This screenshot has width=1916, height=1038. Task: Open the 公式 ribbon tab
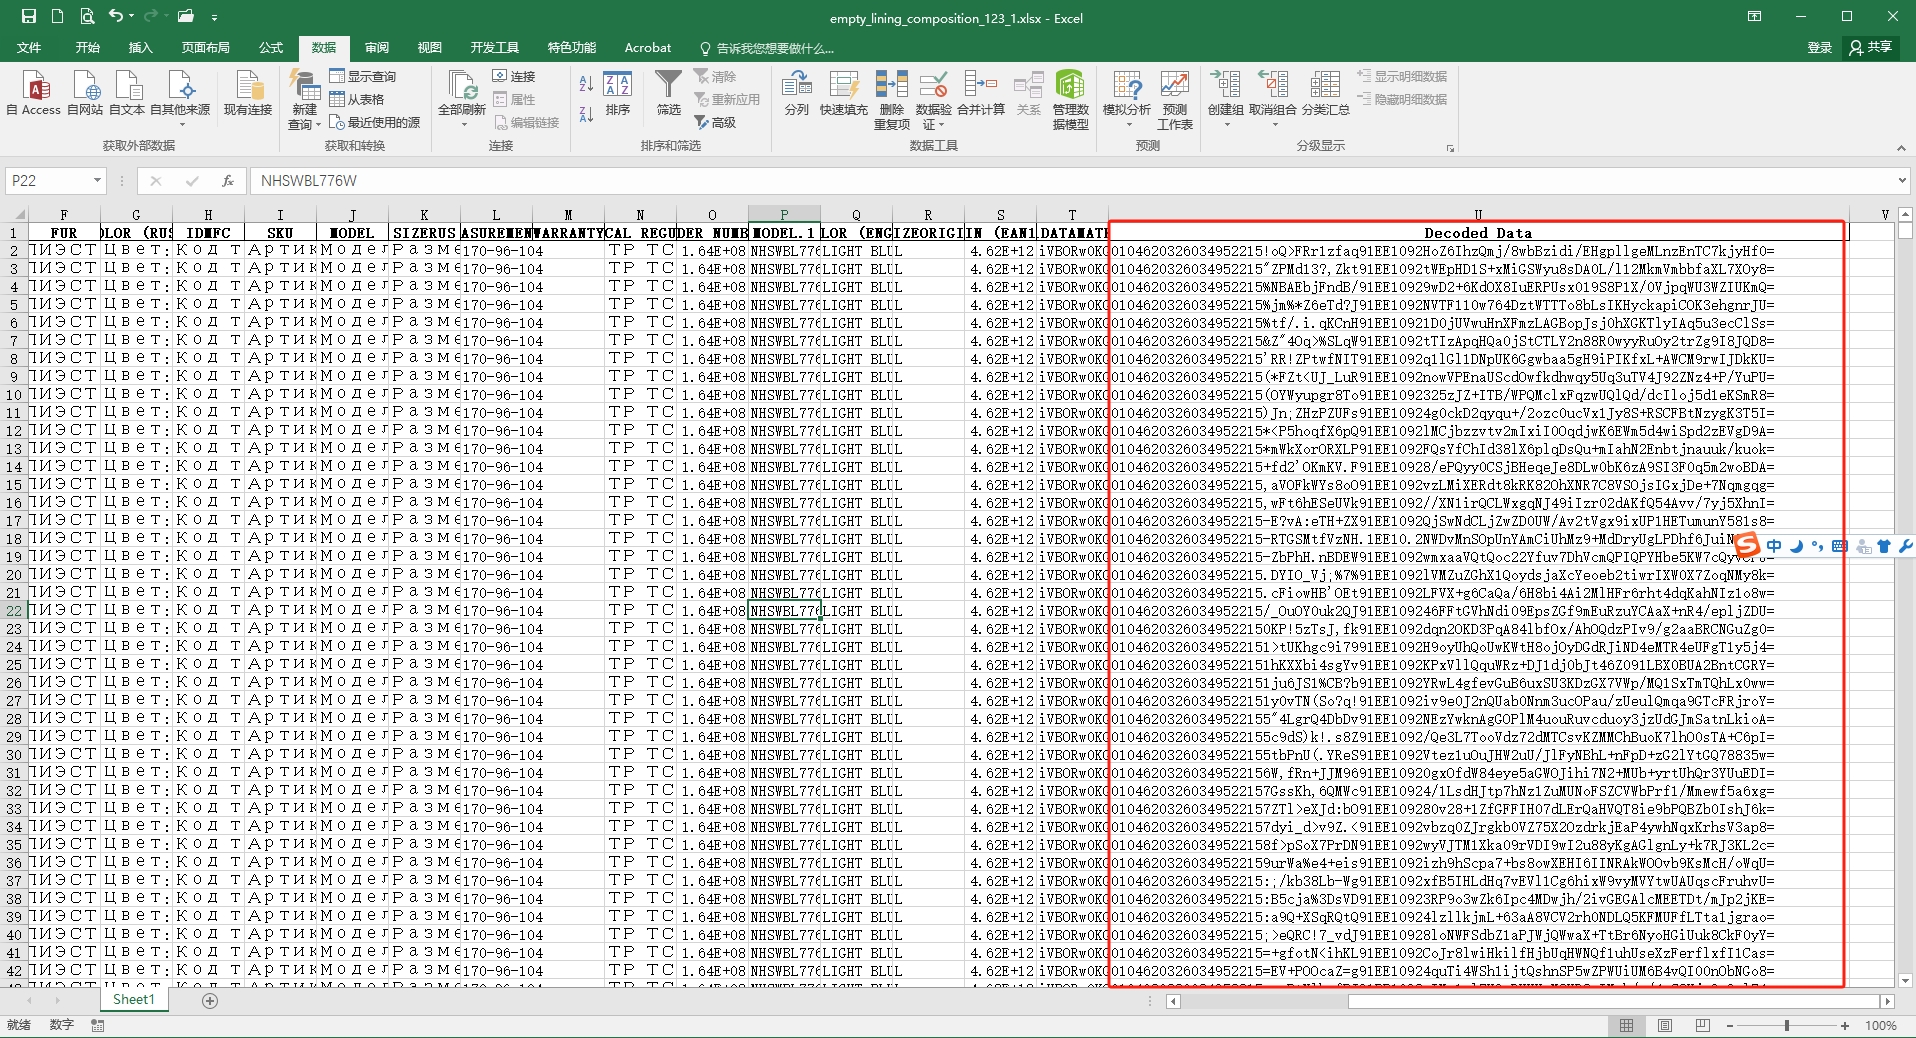tap(271, 48)
